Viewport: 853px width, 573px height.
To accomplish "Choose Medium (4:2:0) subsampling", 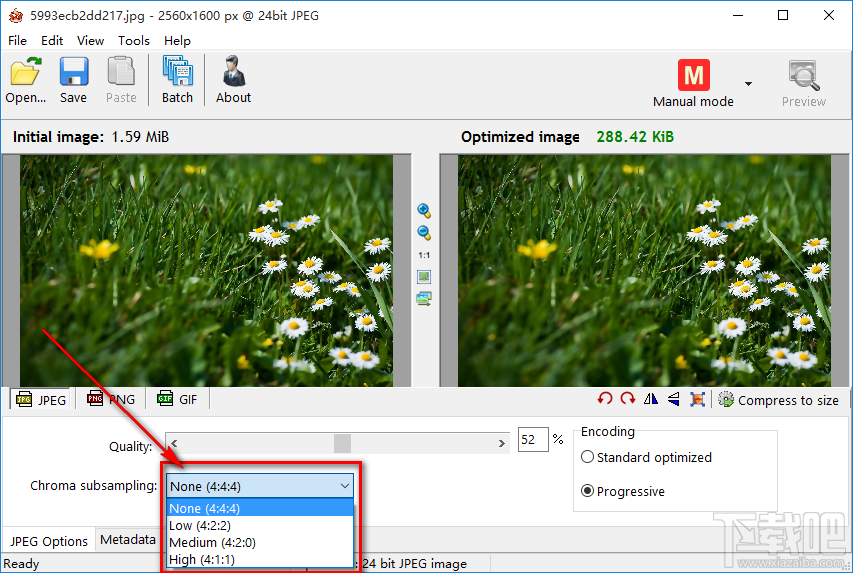I will coord(260,543).
